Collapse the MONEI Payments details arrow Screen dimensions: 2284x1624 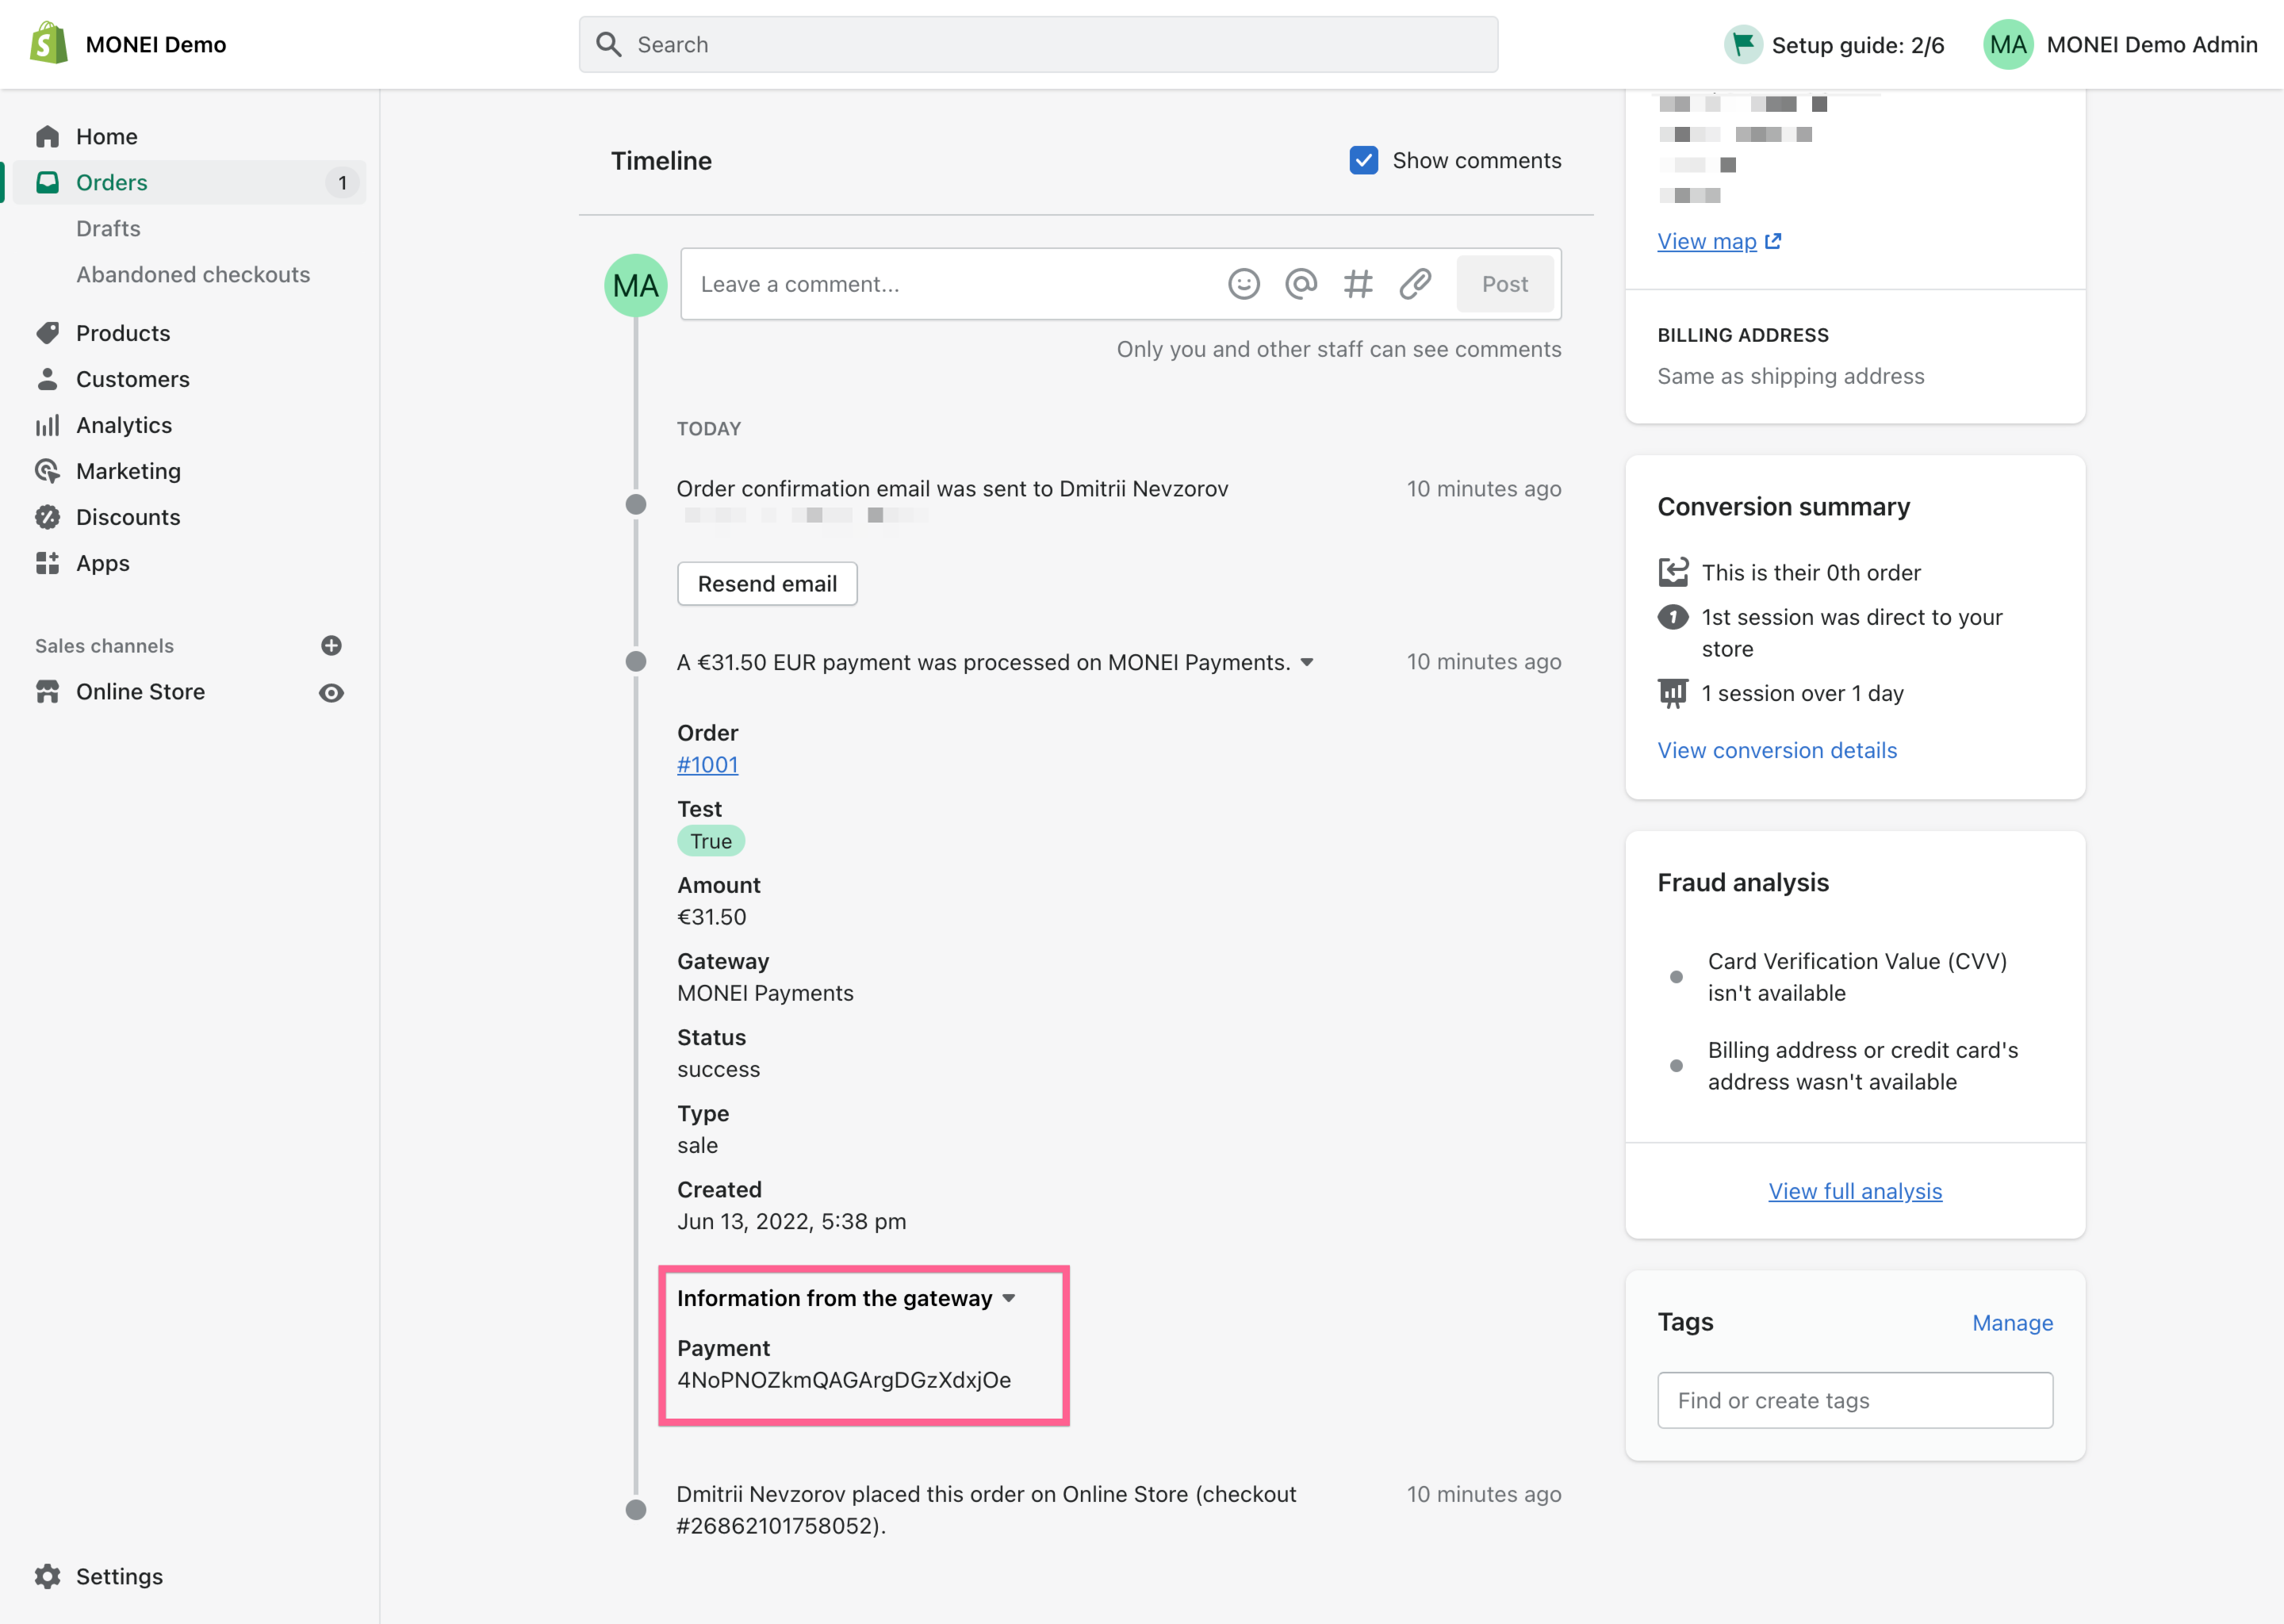click(1307, 662)
